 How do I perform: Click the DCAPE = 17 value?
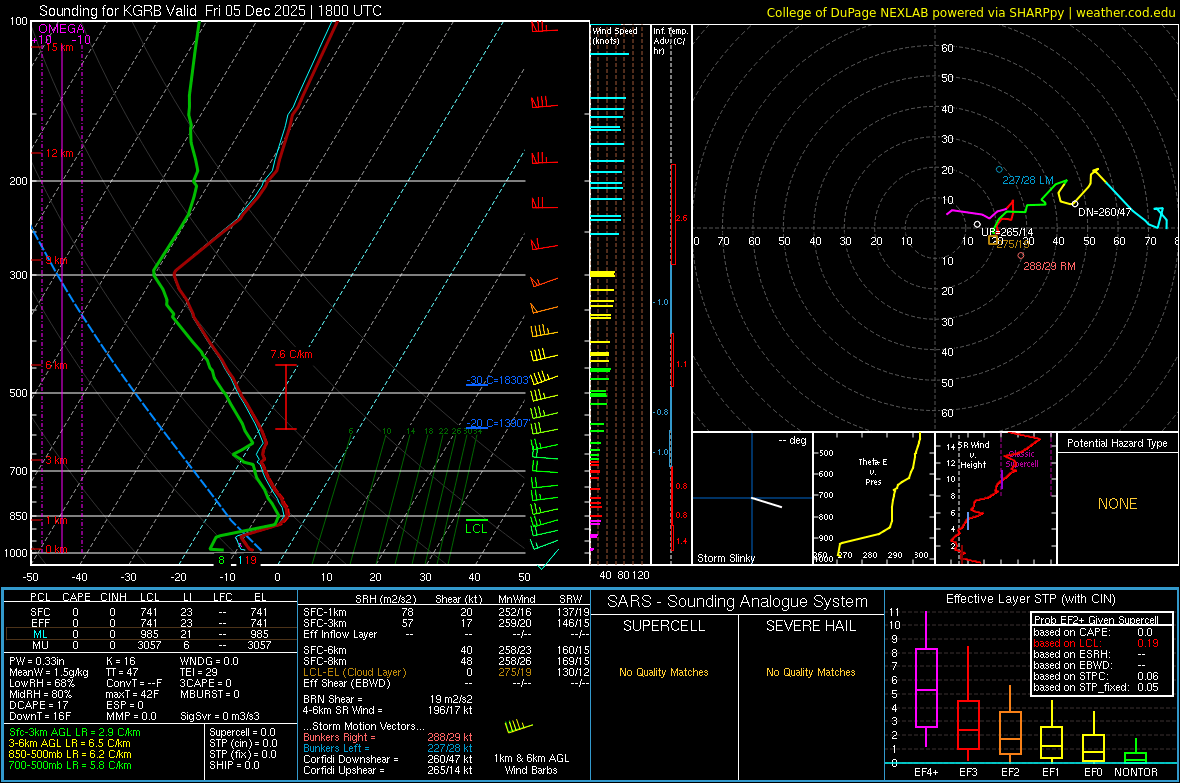click(37, 705)
